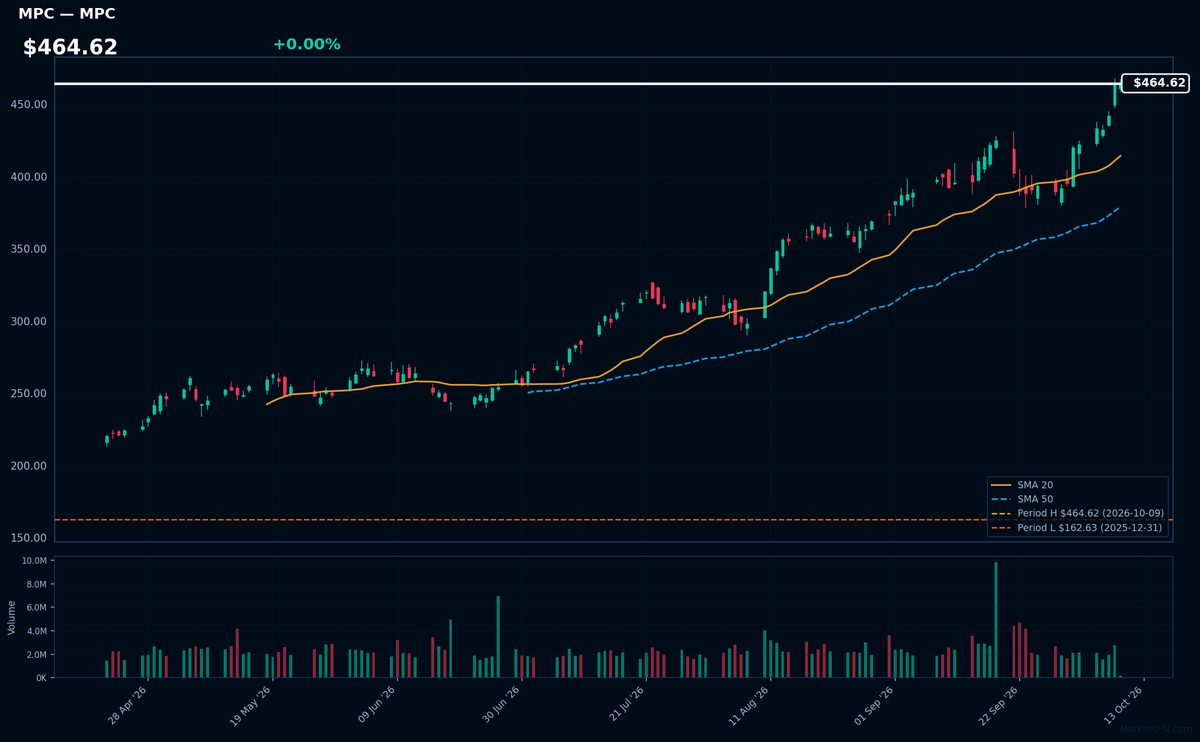Click the 450.00 price axis label
This screenshot has height=742, width=1200.
point(29,105)
